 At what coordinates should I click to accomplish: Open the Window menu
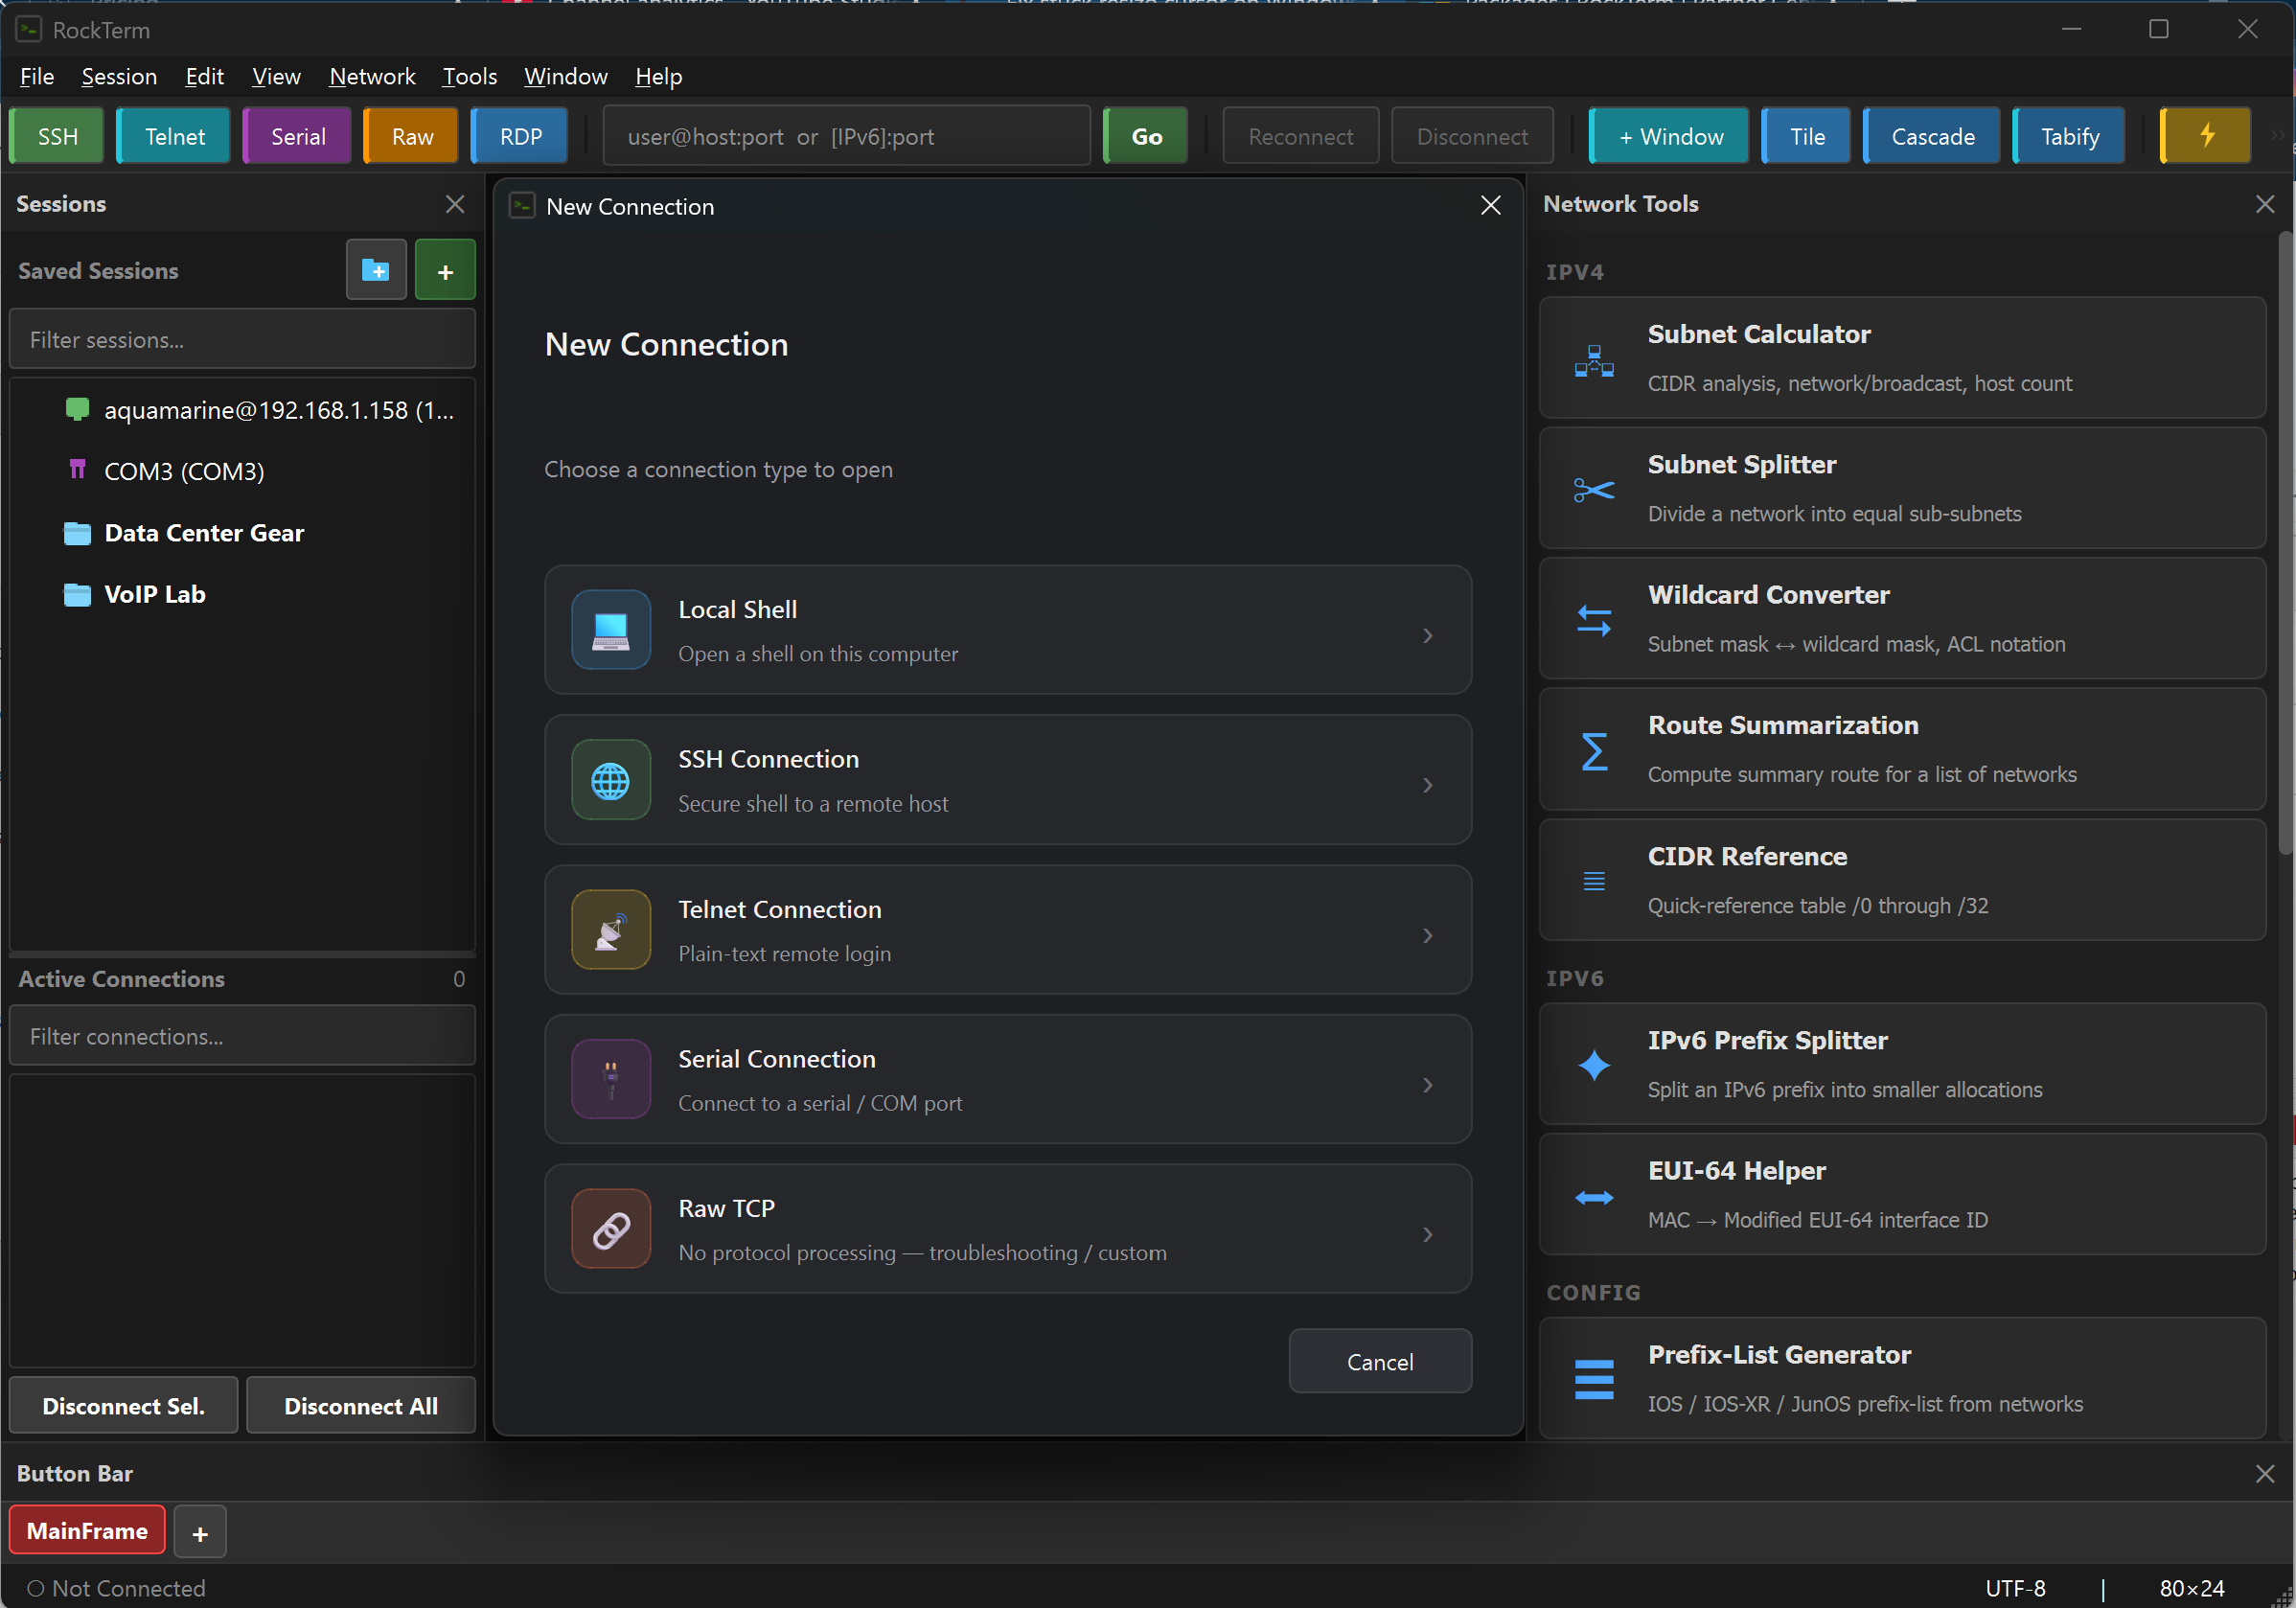[566, 76]
